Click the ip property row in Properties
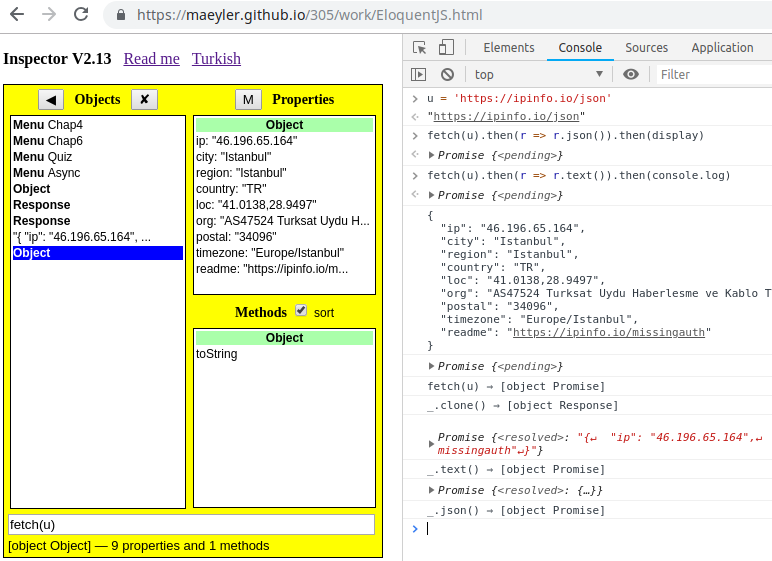772x561 pixels. [x=284, y=141]
